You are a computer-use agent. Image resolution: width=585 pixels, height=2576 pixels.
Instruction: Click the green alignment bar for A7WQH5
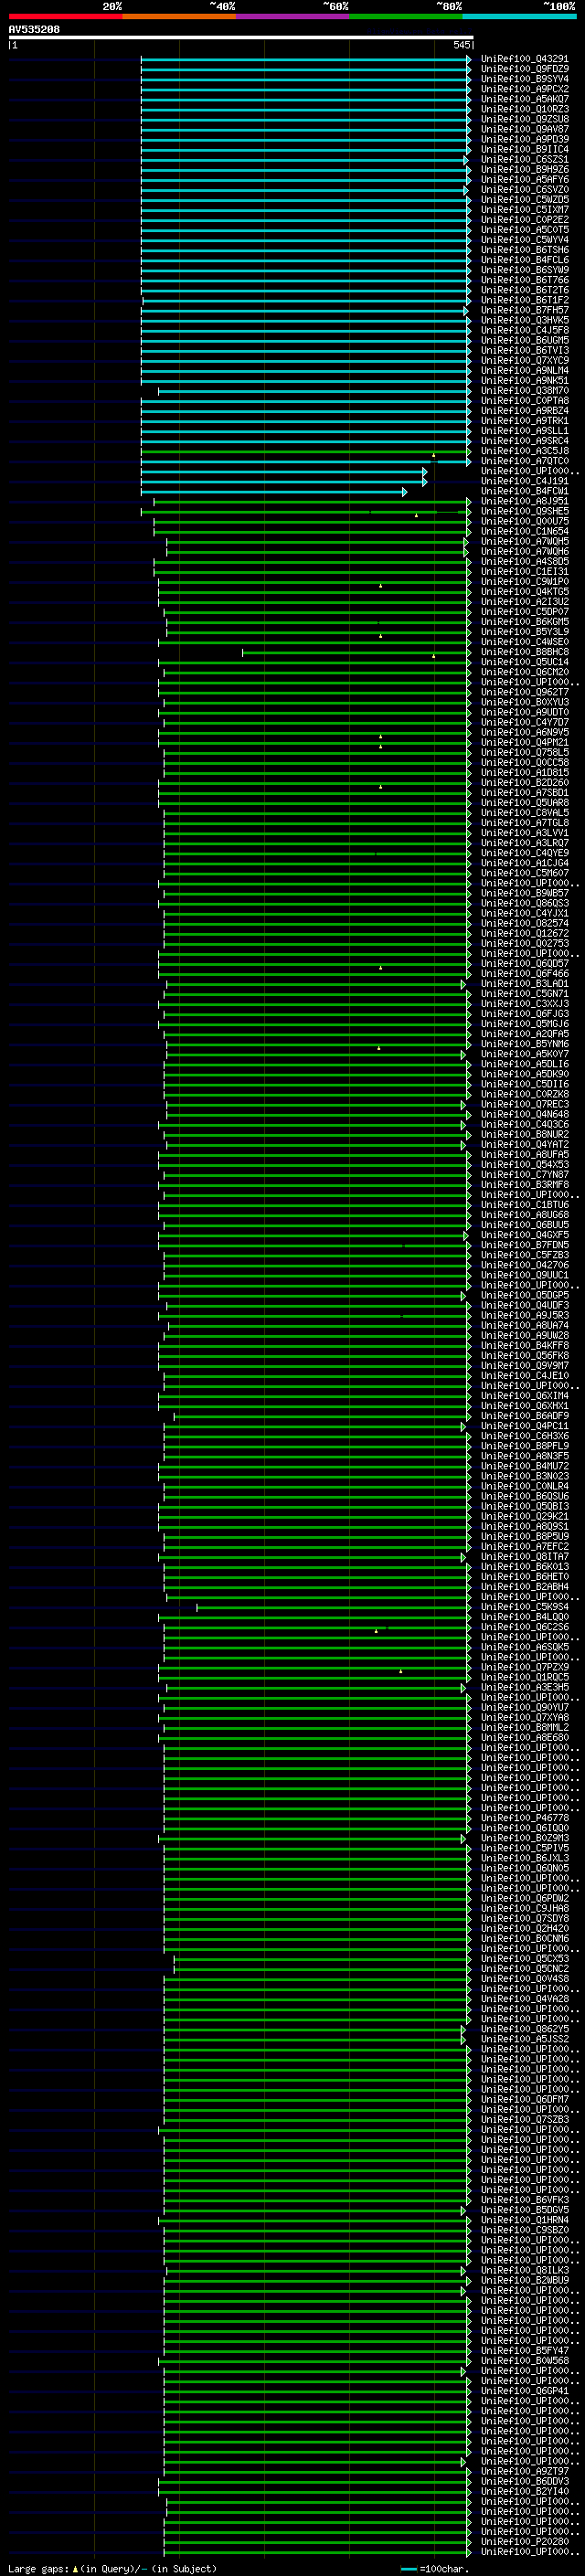click(x=317, y=542)
